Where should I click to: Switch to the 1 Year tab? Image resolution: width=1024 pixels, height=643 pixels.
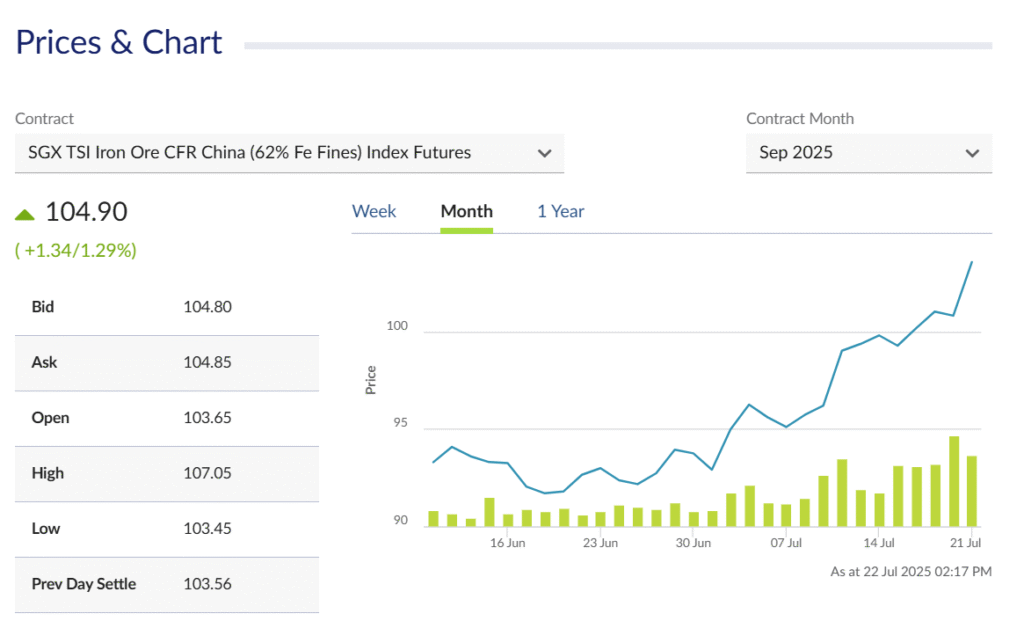[560, 212]
